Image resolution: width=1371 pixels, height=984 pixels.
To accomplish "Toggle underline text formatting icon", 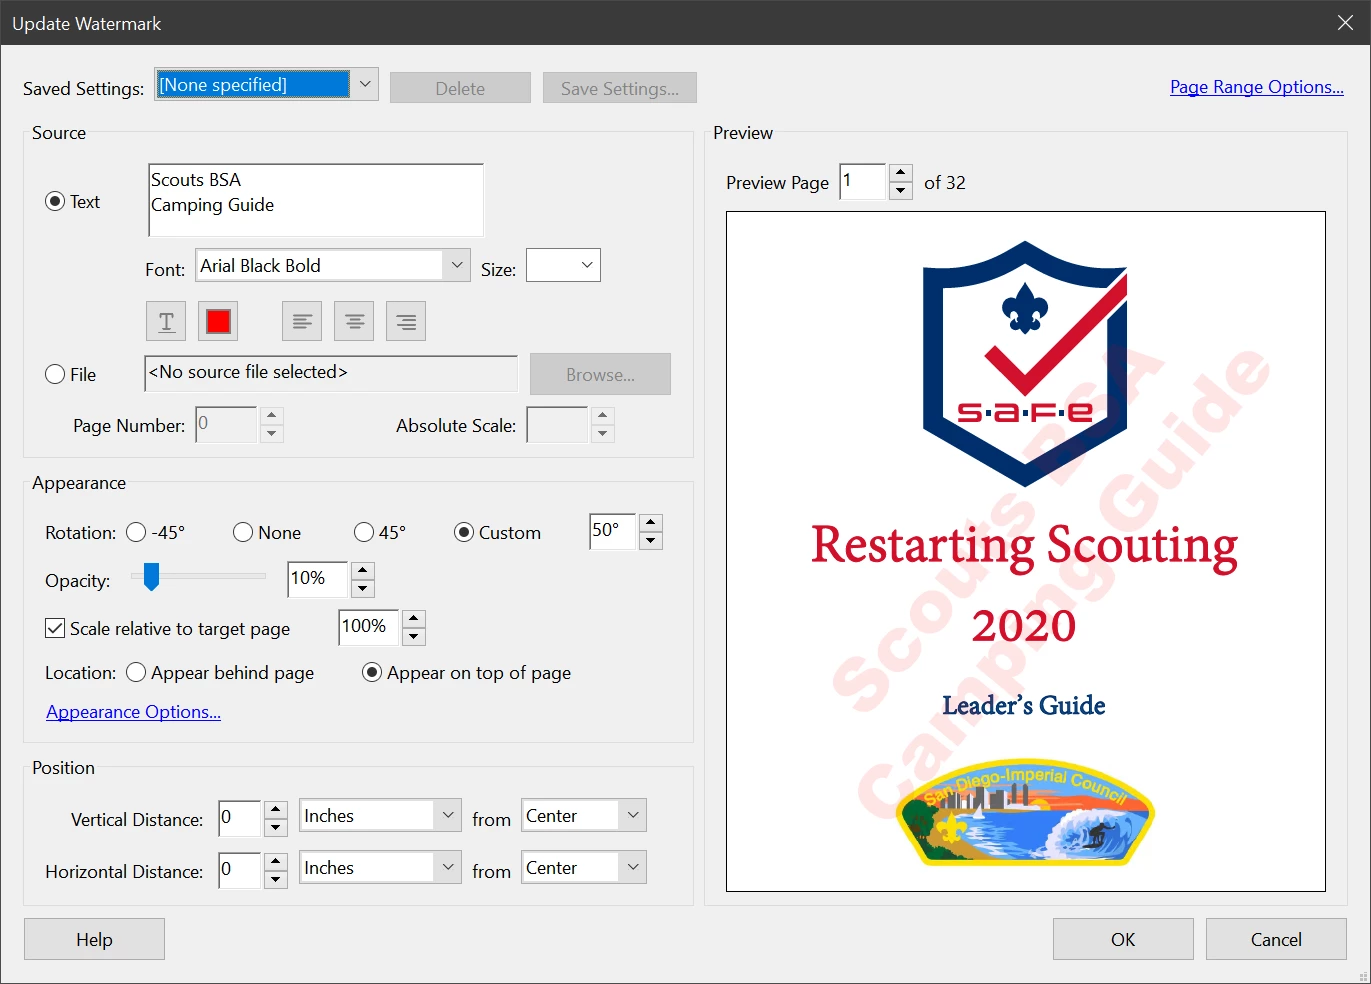I will click(166, 321).
